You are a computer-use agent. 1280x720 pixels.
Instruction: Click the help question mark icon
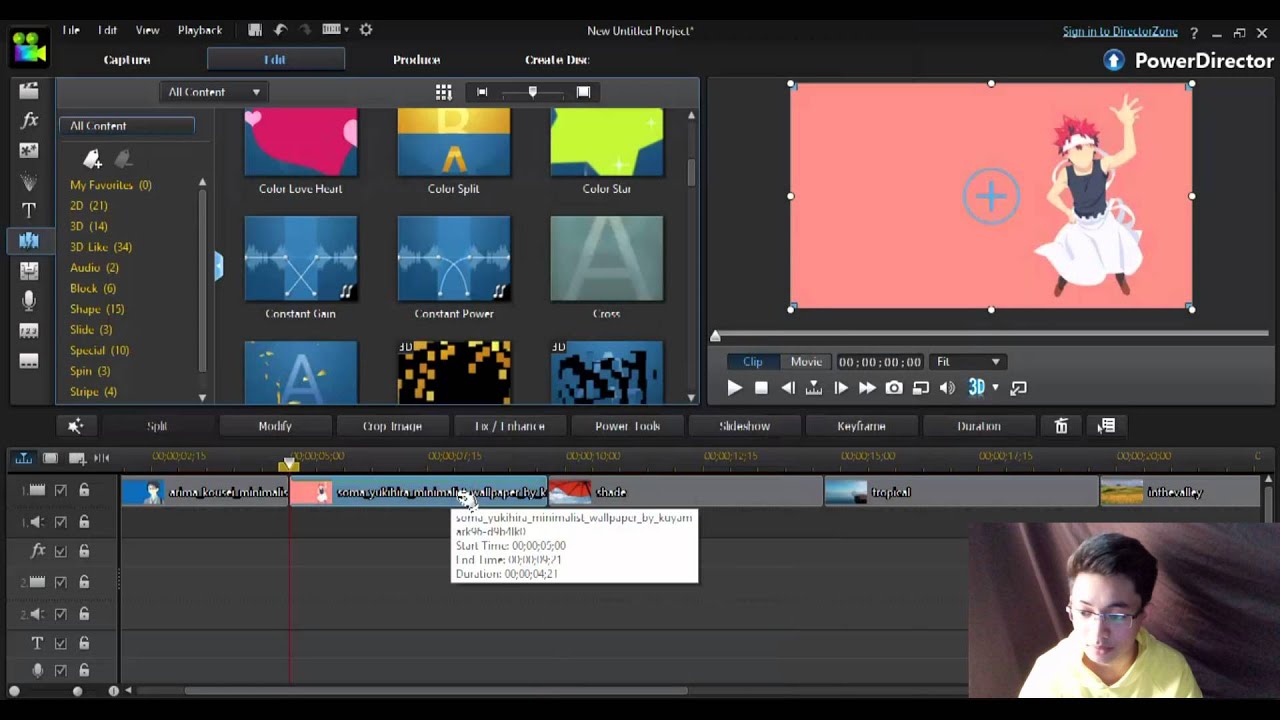1193,33
